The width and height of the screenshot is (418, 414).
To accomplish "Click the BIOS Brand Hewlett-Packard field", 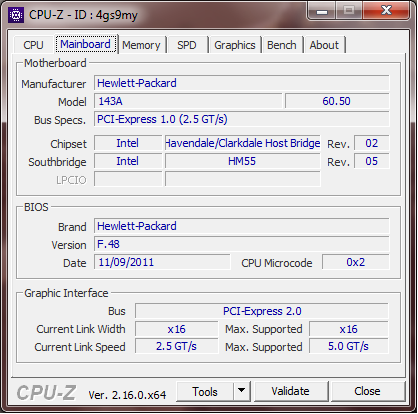I will [x=241, y=226].
